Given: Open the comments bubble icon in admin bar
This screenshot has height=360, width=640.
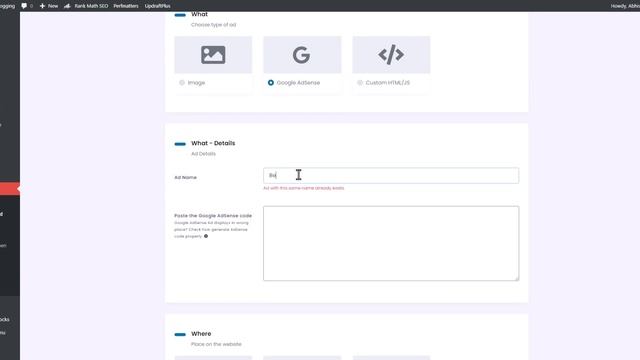Looking at the screenshot, I should coord(24,6).
